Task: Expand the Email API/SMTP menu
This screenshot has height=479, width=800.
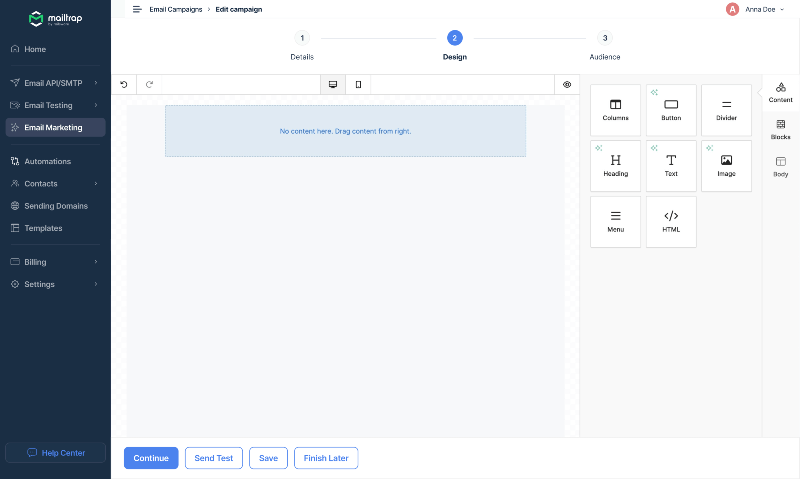Action: [55, 83]
